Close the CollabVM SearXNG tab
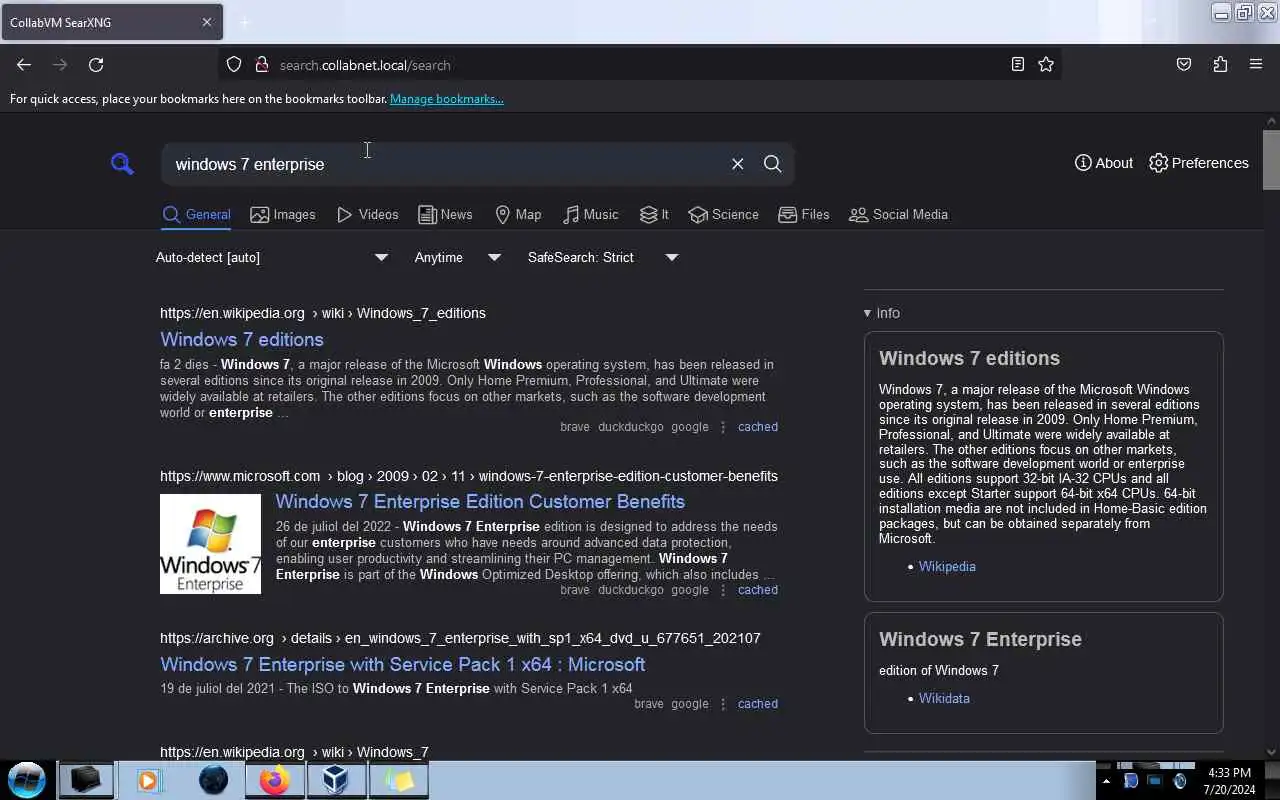The image size is (1280, 800). click(207, 22)
